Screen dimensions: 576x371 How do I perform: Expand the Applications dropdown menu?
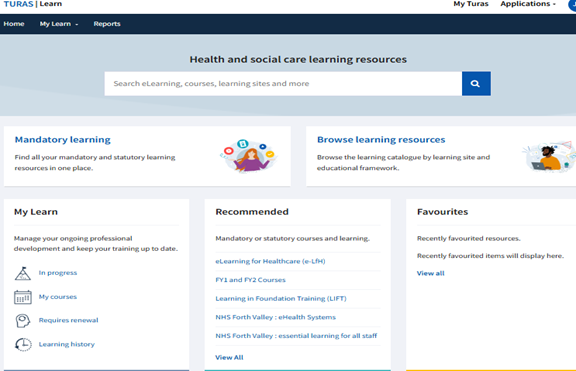[x=528, y=4]
